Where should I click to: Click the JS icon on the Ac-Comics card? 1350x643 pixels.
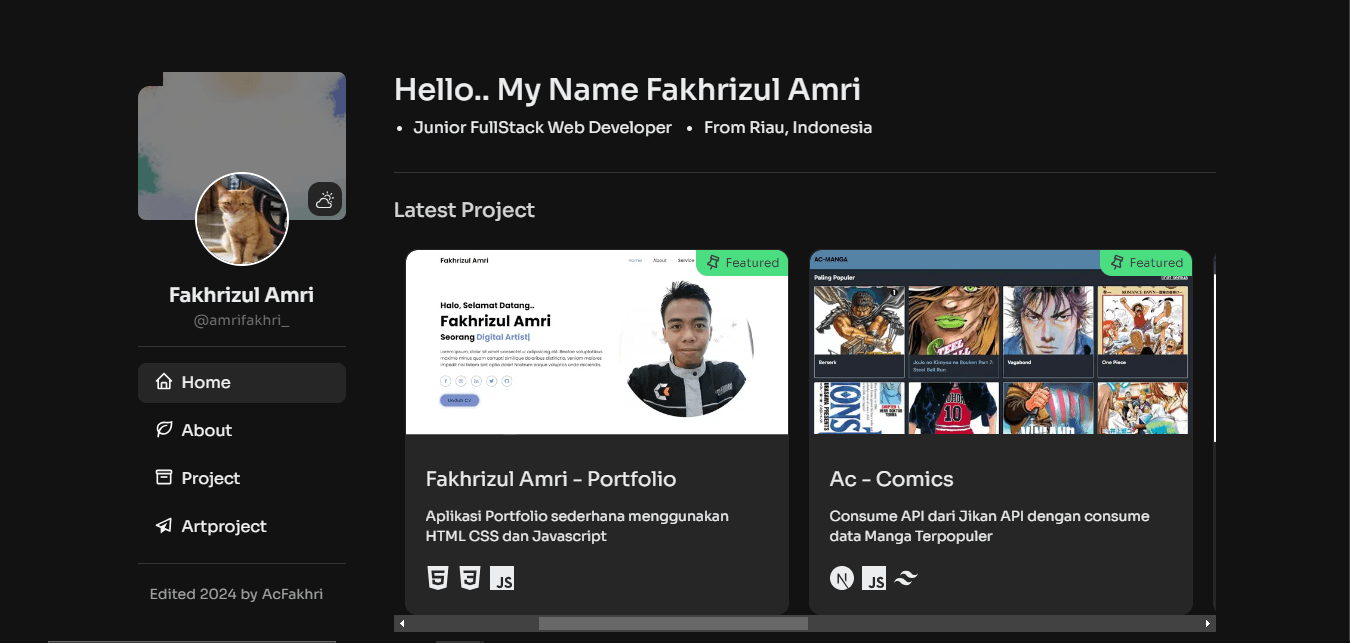point(873,578)
